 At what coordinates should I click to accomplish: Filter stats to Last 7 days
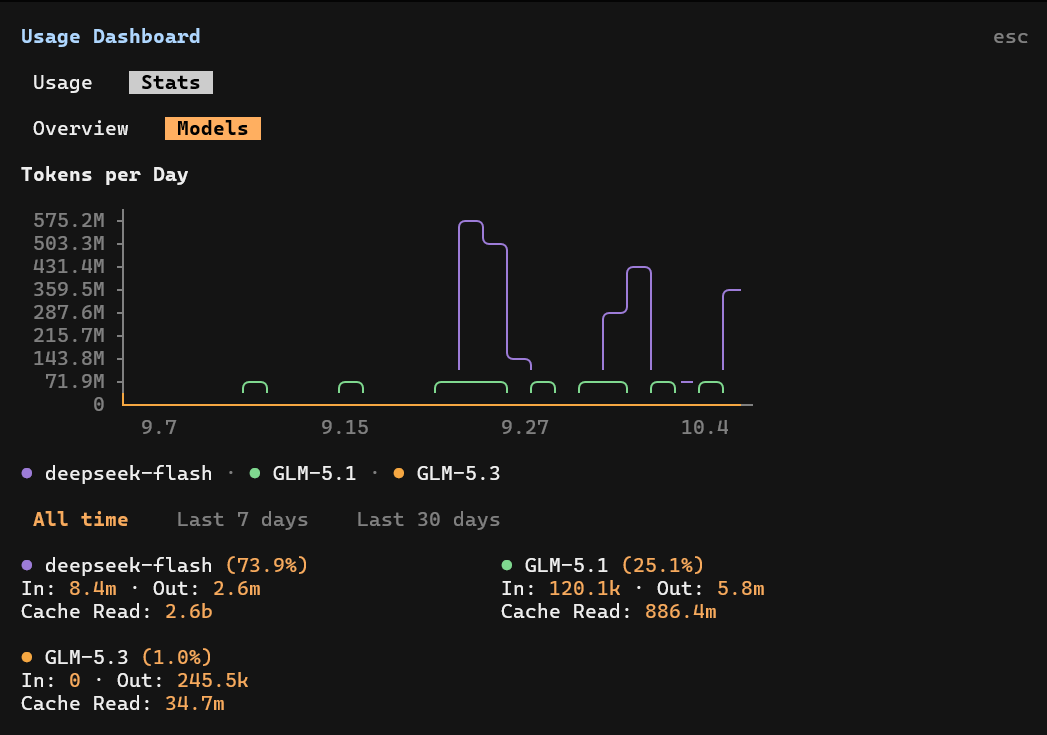point(242,519)
